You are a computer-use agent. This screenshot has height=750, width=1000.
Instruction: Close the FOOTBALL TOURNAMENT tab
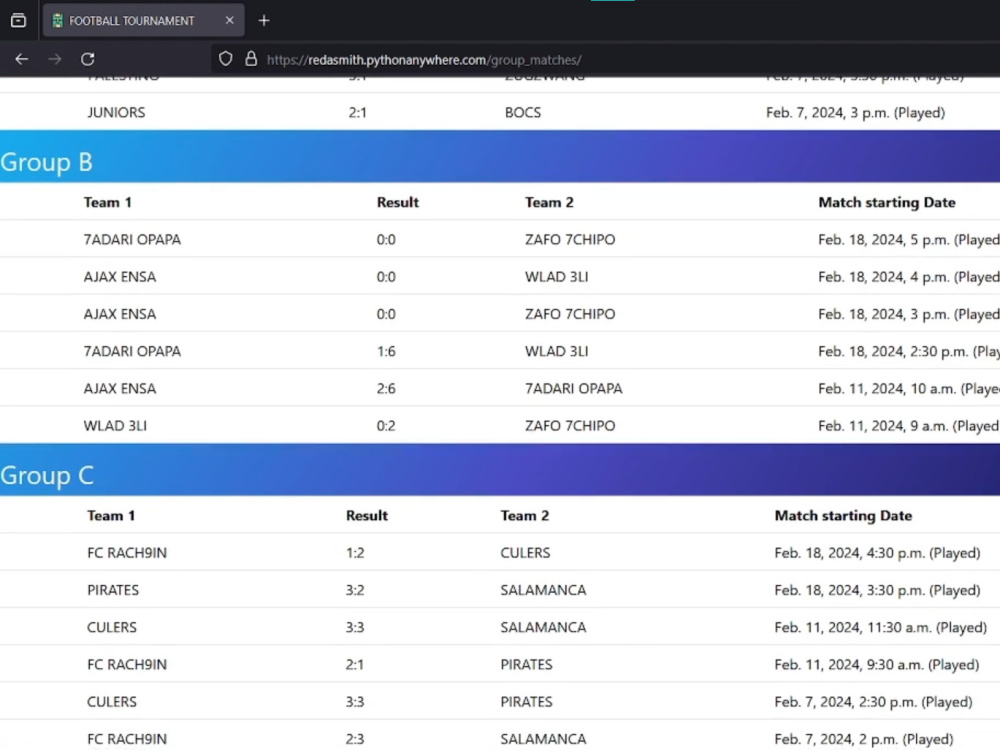pos(230,20)
